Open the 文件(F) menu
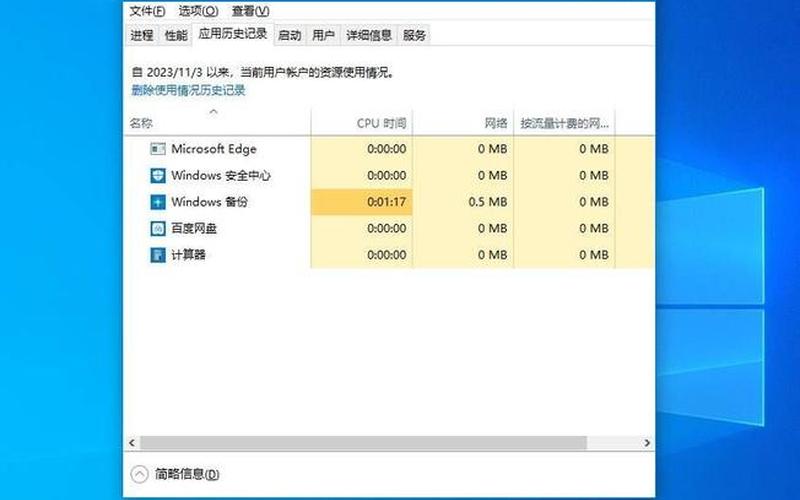The image size is (800, 500). tap(147, 11)
